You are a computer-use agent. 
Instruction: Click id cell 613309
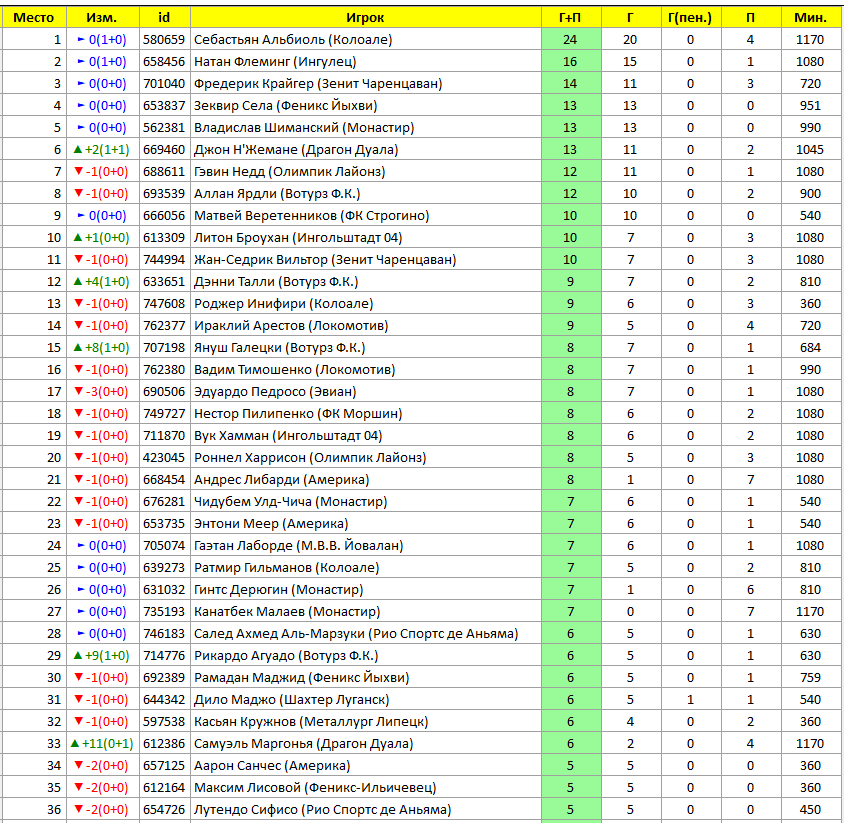click(x=164, y=238)
